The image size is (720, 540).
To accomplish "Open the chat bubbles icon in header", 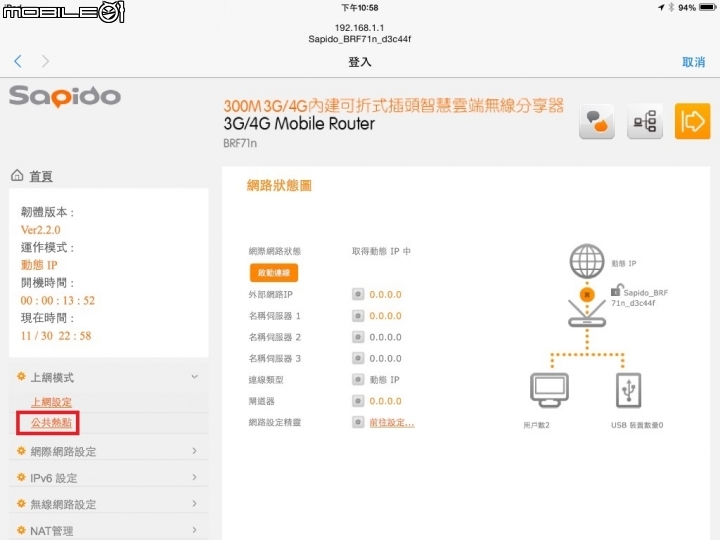I will [596, 121].
